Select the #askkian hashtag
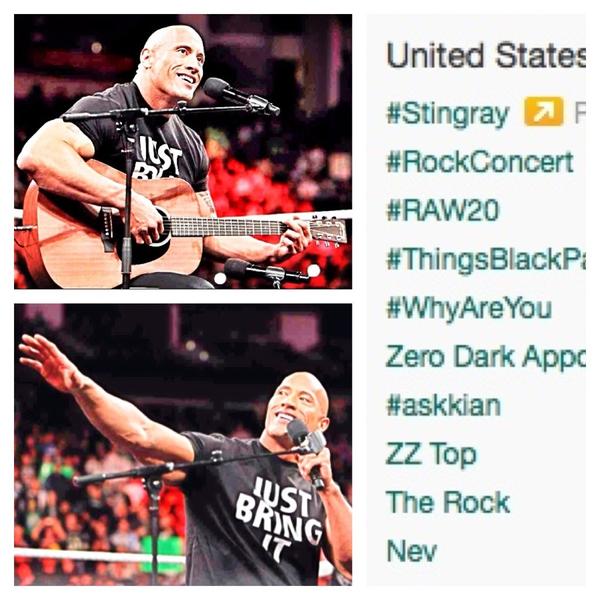The width and height of the screenshot is (600, 600). click(444, 406)
